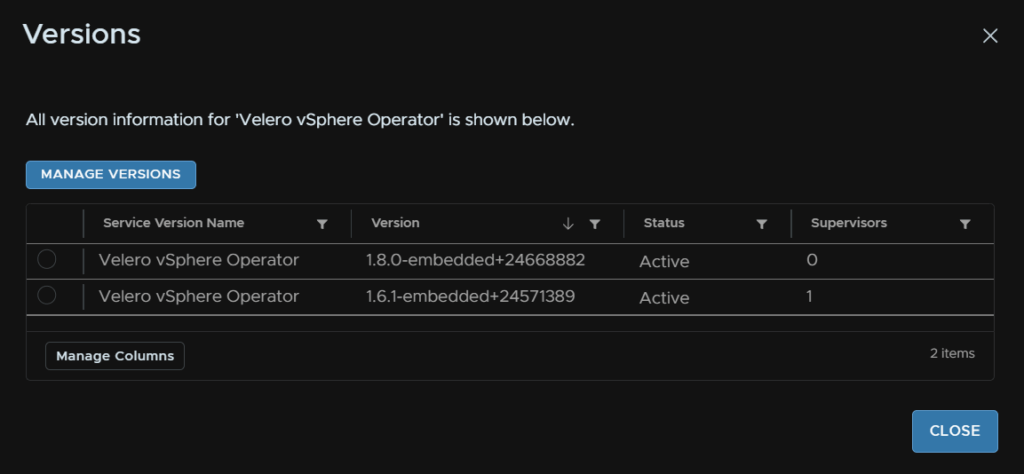
Task: Click the 2 items count label
Action: [x=952, y=353]
